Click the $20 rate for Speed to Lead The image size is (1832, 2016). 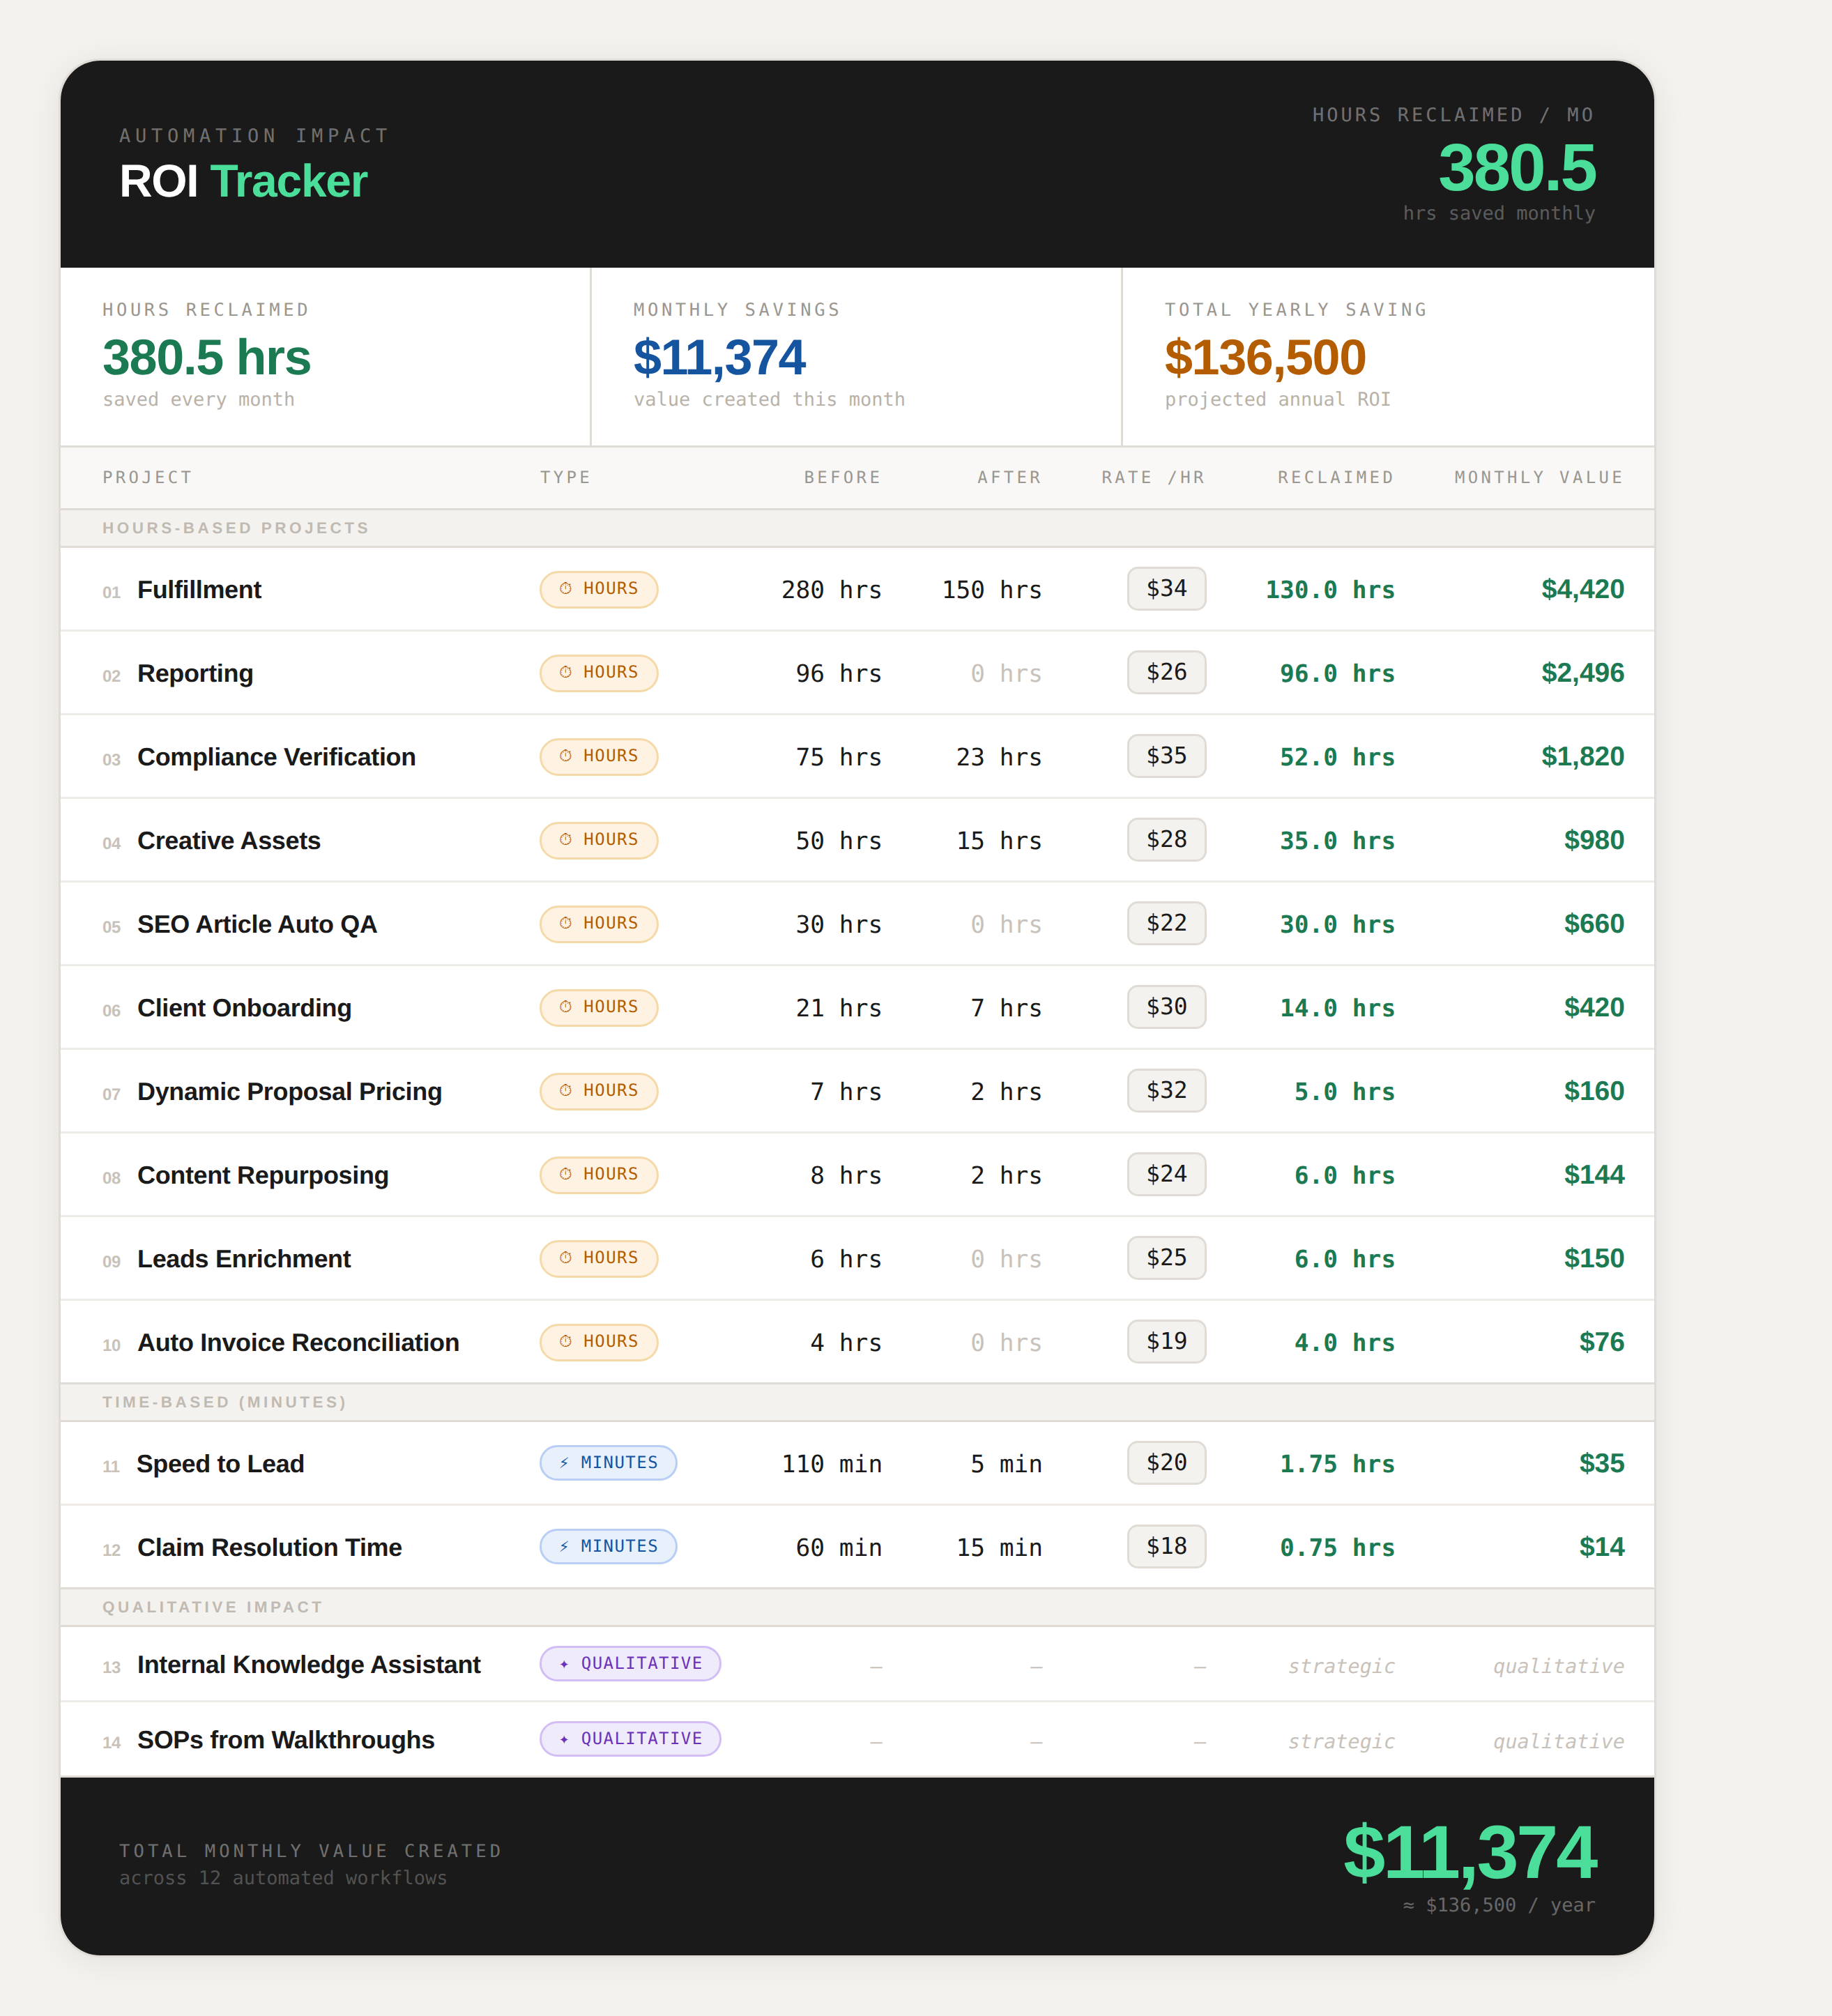pos(1166,1463)
